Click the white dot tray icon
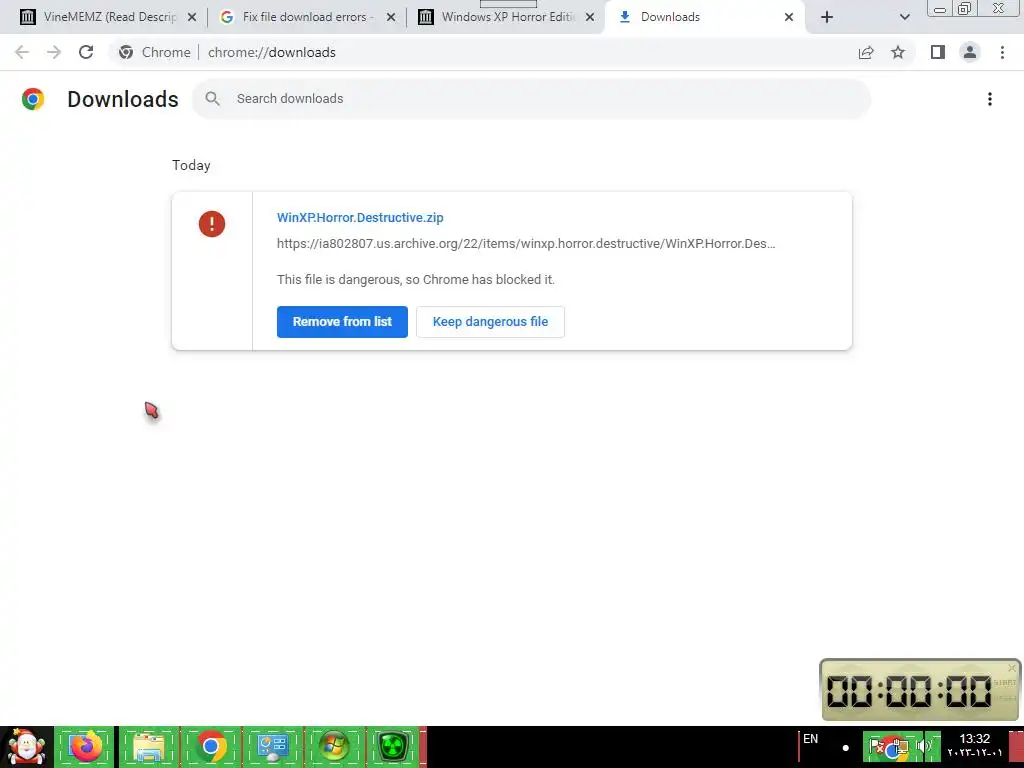This screenshot has height=768, width=1024. click(x=846, y=748)
